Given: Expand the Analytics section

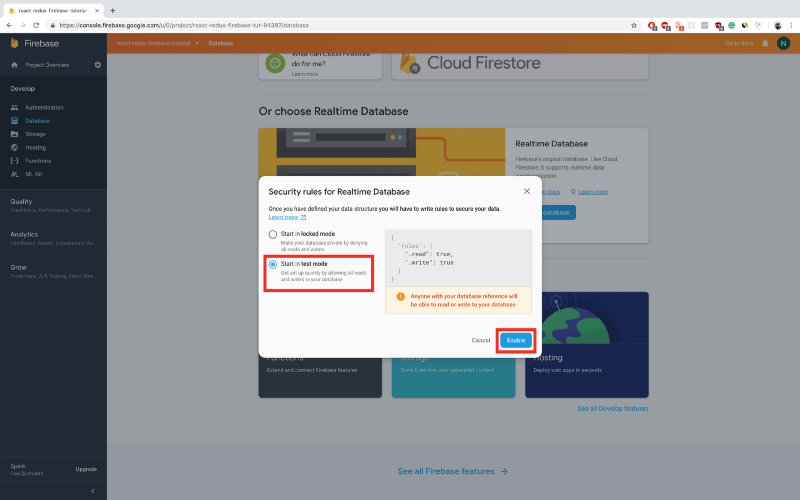Looking at the screenshot, I should click(24, 234).
